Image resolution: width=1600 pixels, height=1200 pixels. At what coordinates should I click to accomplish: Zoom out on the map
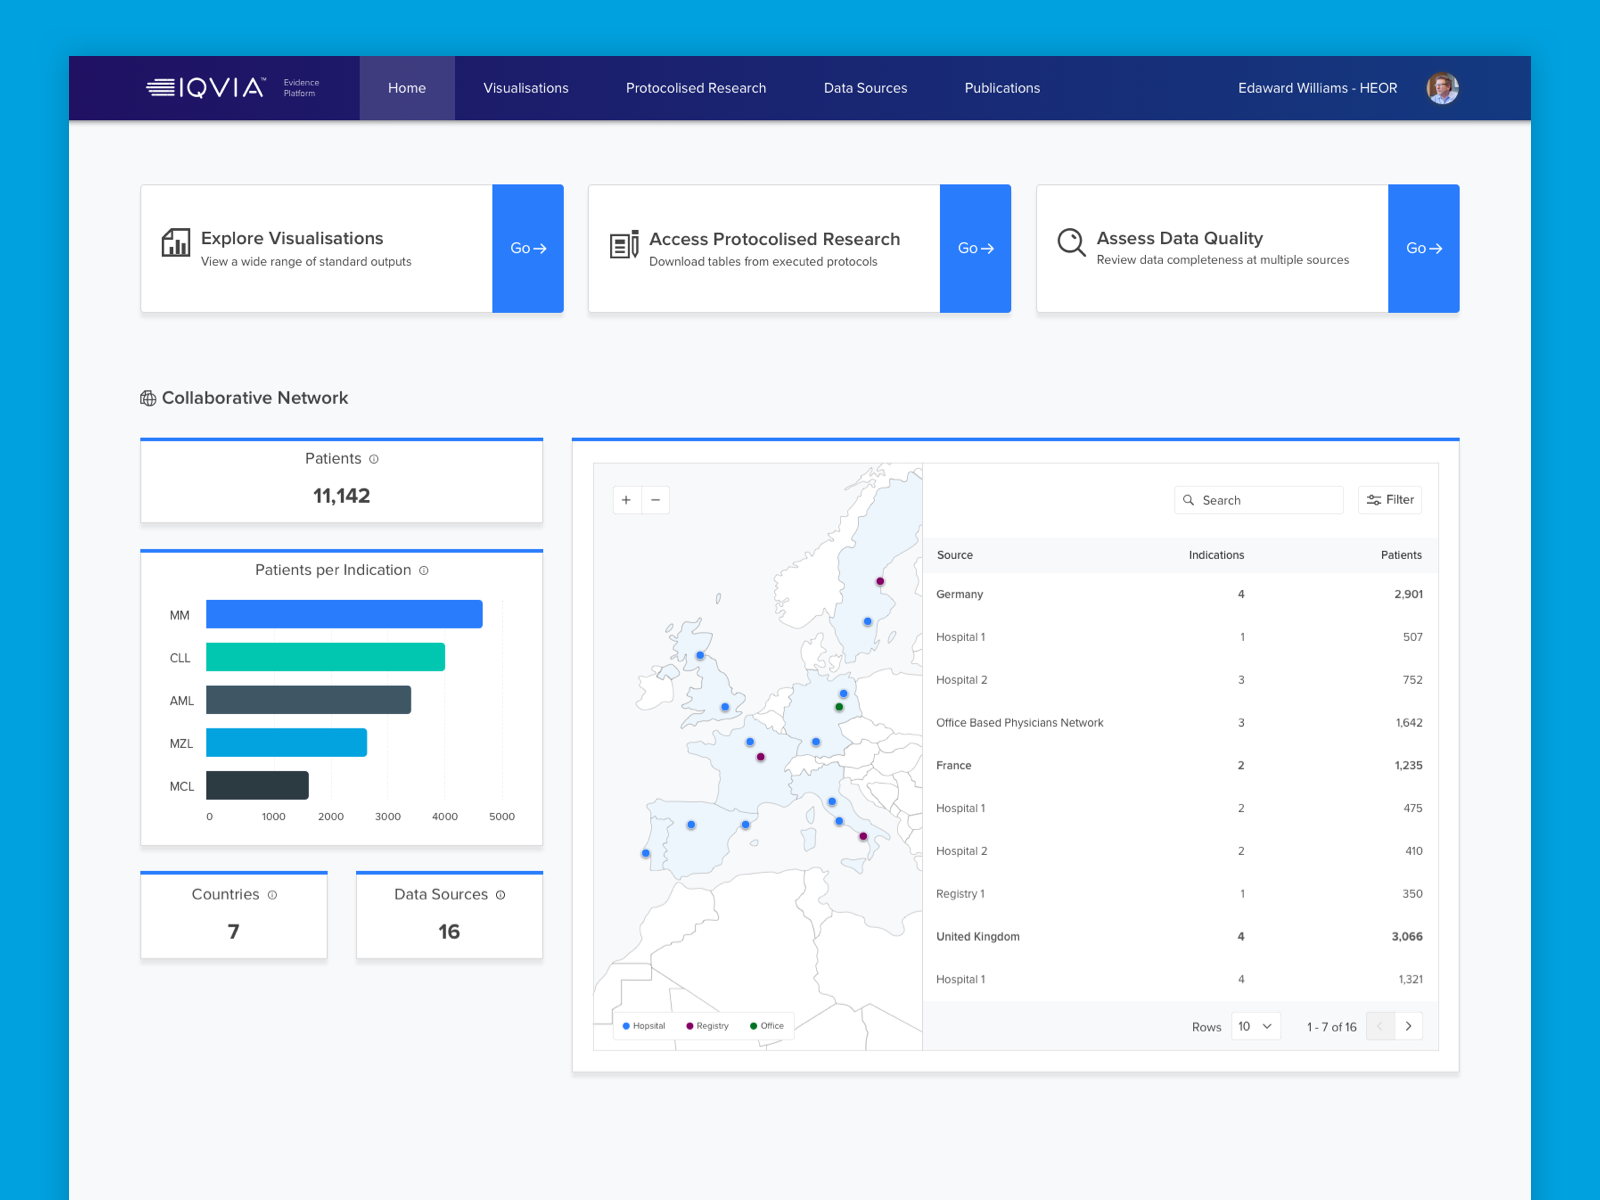656,500
